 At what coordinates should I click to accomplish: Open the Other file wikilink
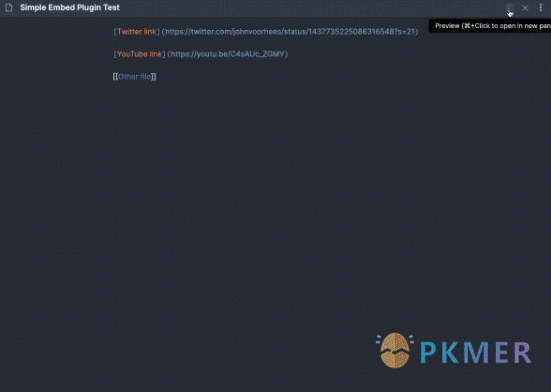point(134,77)
